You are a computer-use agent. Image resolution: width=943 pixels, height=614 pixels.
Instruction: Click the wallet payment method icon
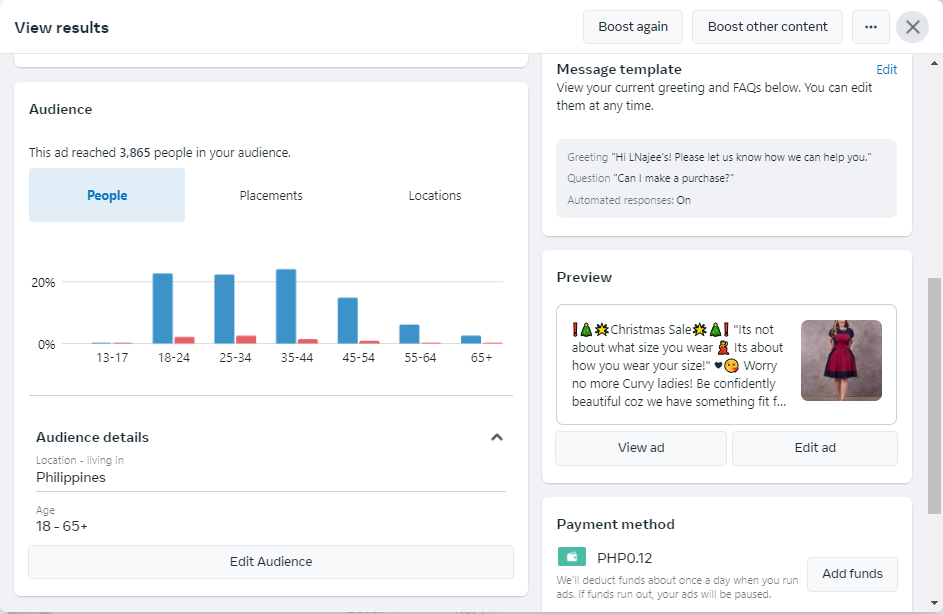pos(571,557)
